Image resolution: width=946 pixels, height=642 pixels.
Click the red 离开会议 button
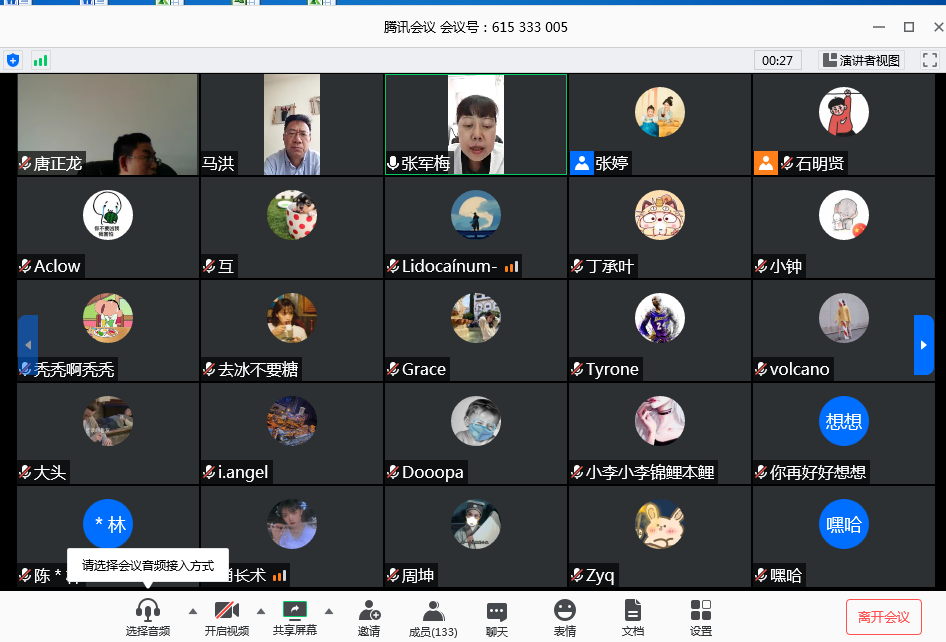point(883,617)
